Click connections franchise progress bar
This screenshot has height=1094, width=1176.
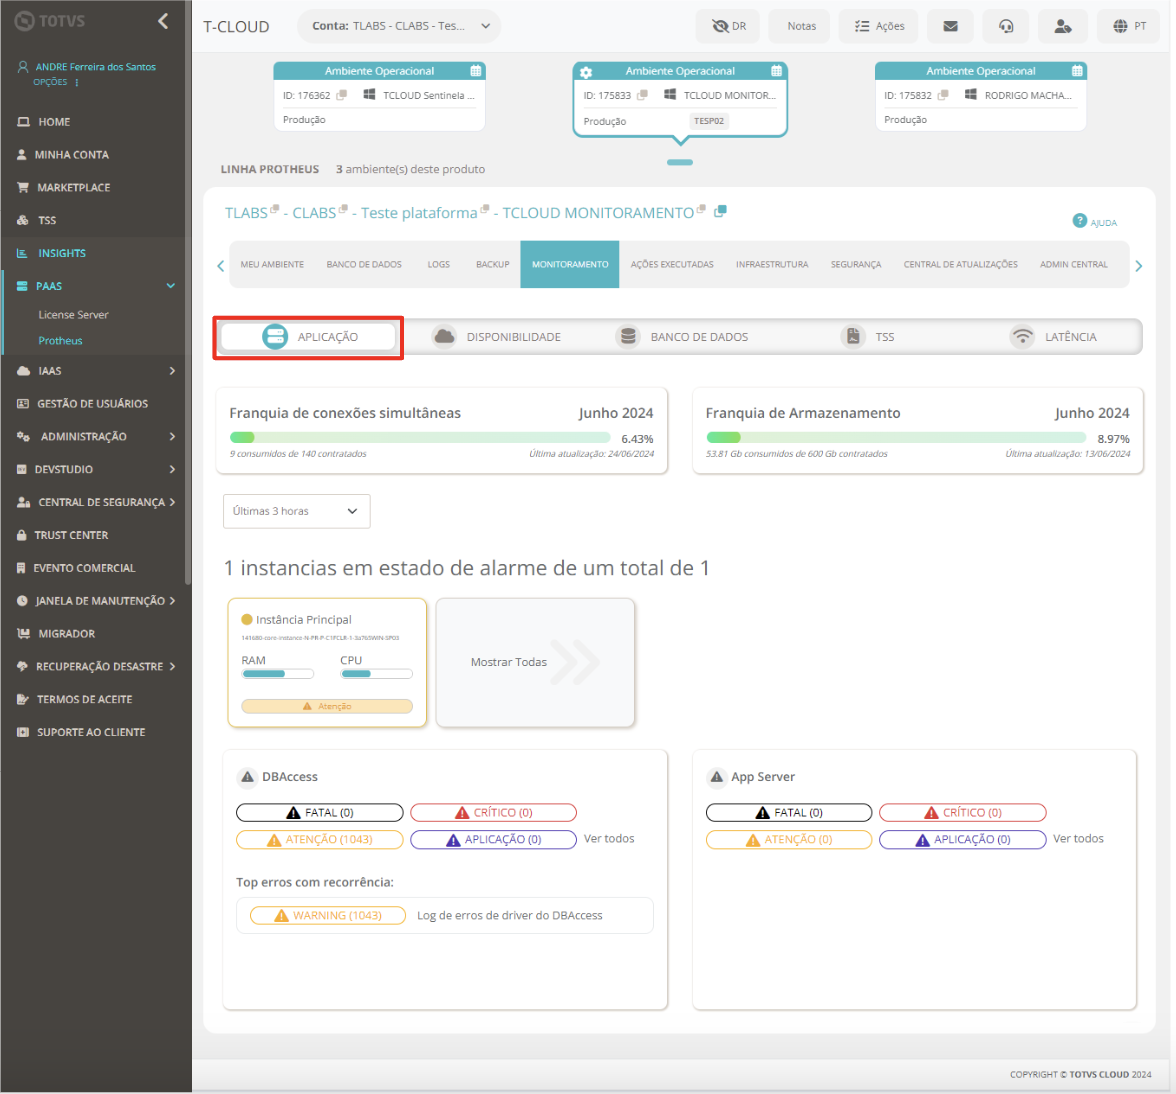tap(422, 439)
